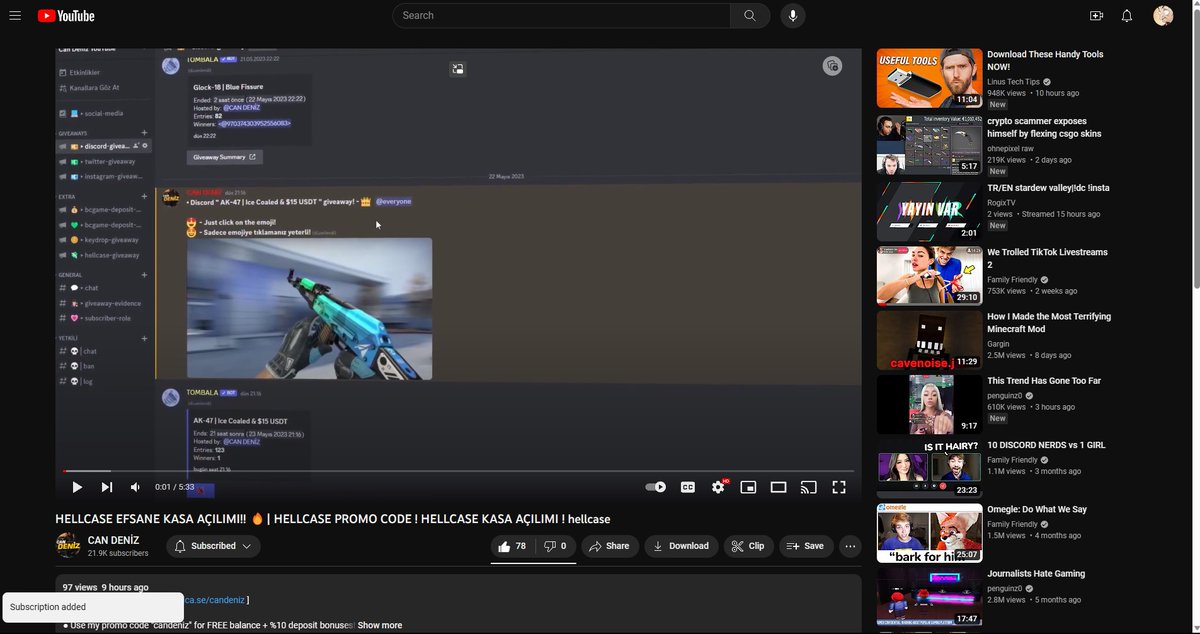The height and width of the screenshot is (634, 1200).
Task: Cast video with Play on TV icon
Action: (x=809, y=487)
